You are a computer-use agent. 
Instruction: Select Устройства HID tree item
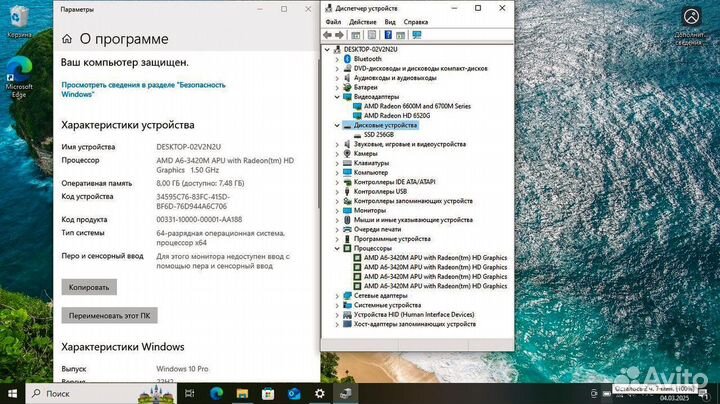414,314
